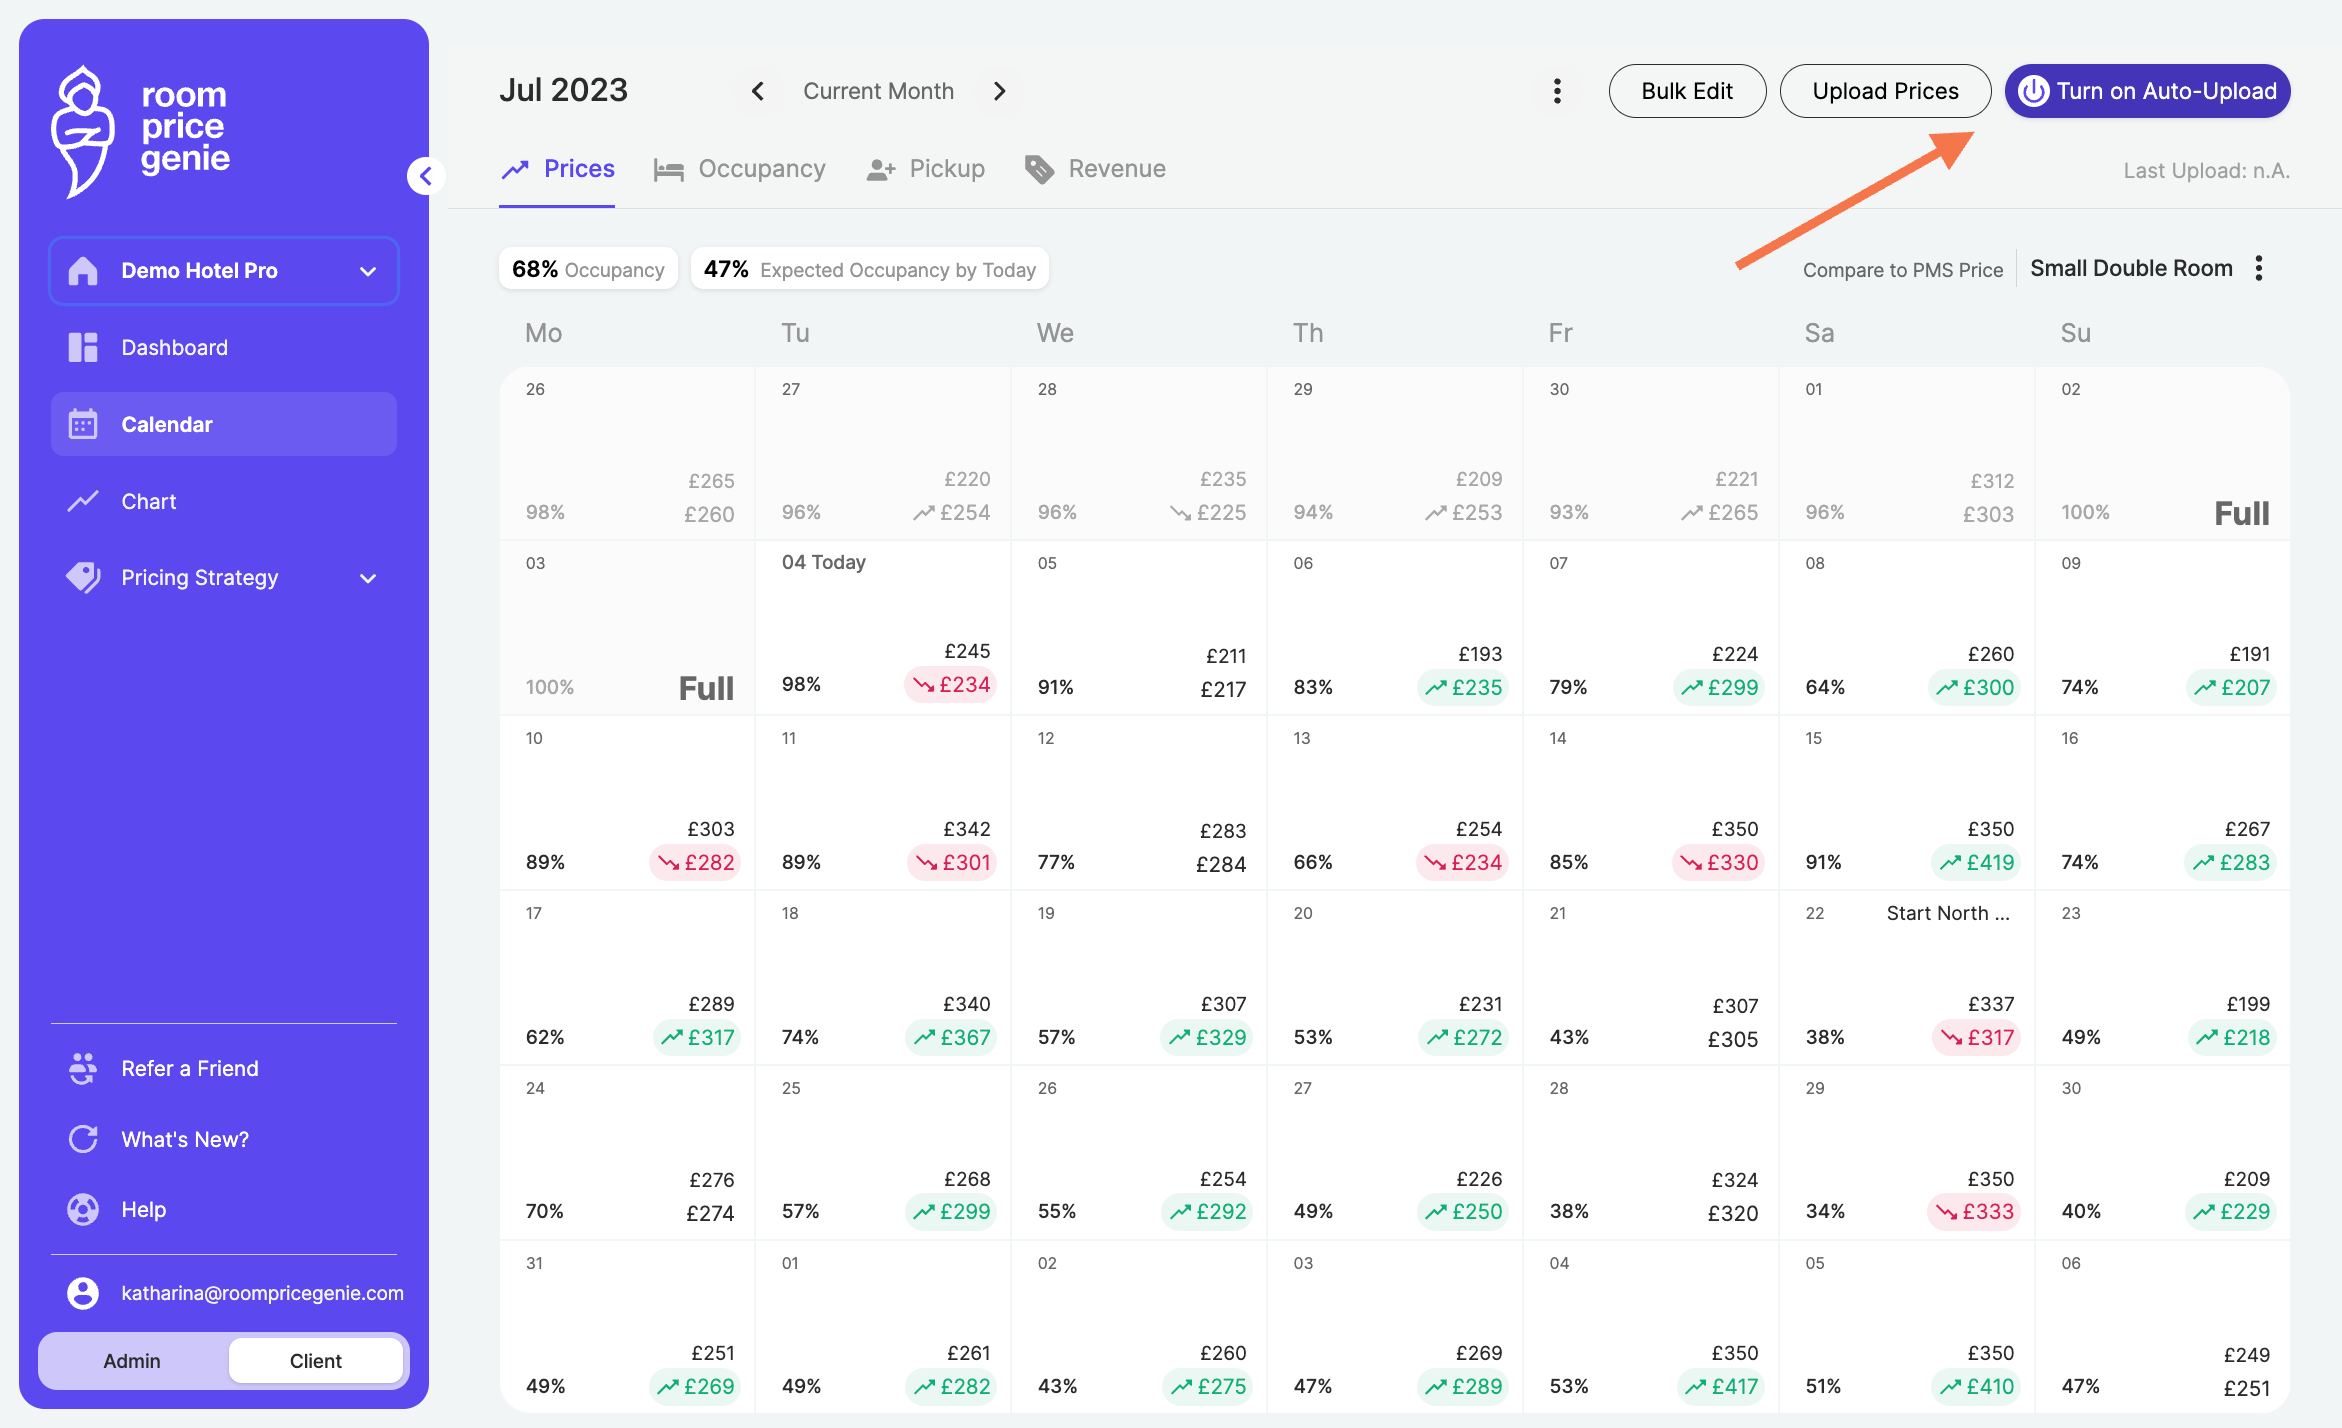The image size is (2342, 1428).
Task: Click the £367 price on the 18th
Action: (951, 1038)
